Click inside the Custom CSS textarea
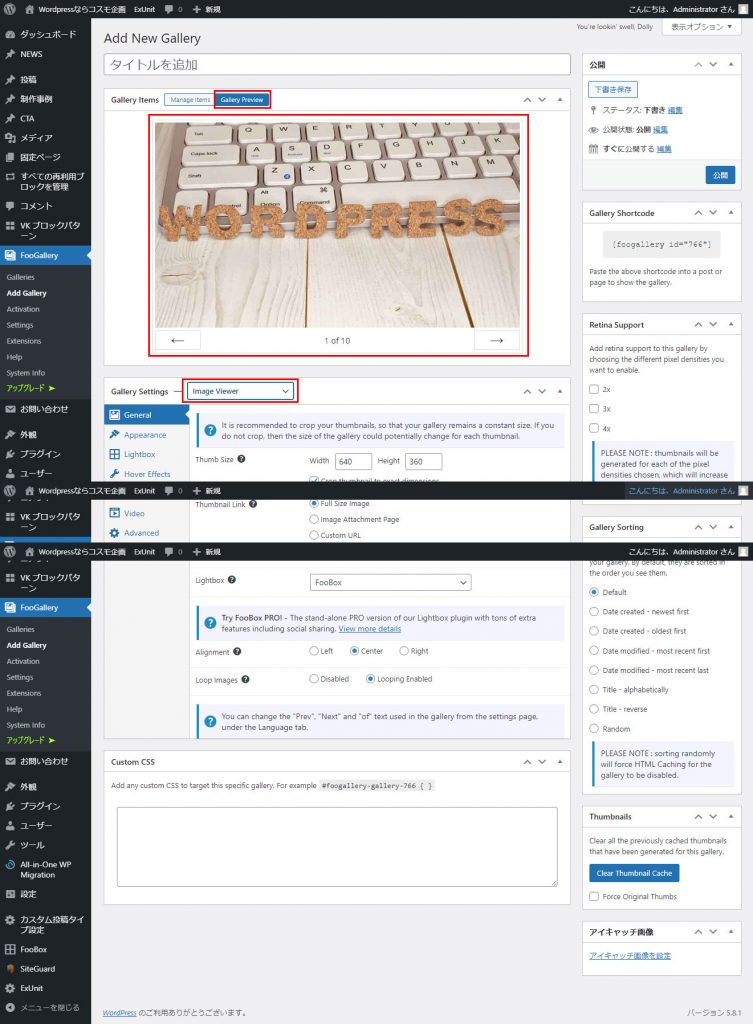 [336, 846]
